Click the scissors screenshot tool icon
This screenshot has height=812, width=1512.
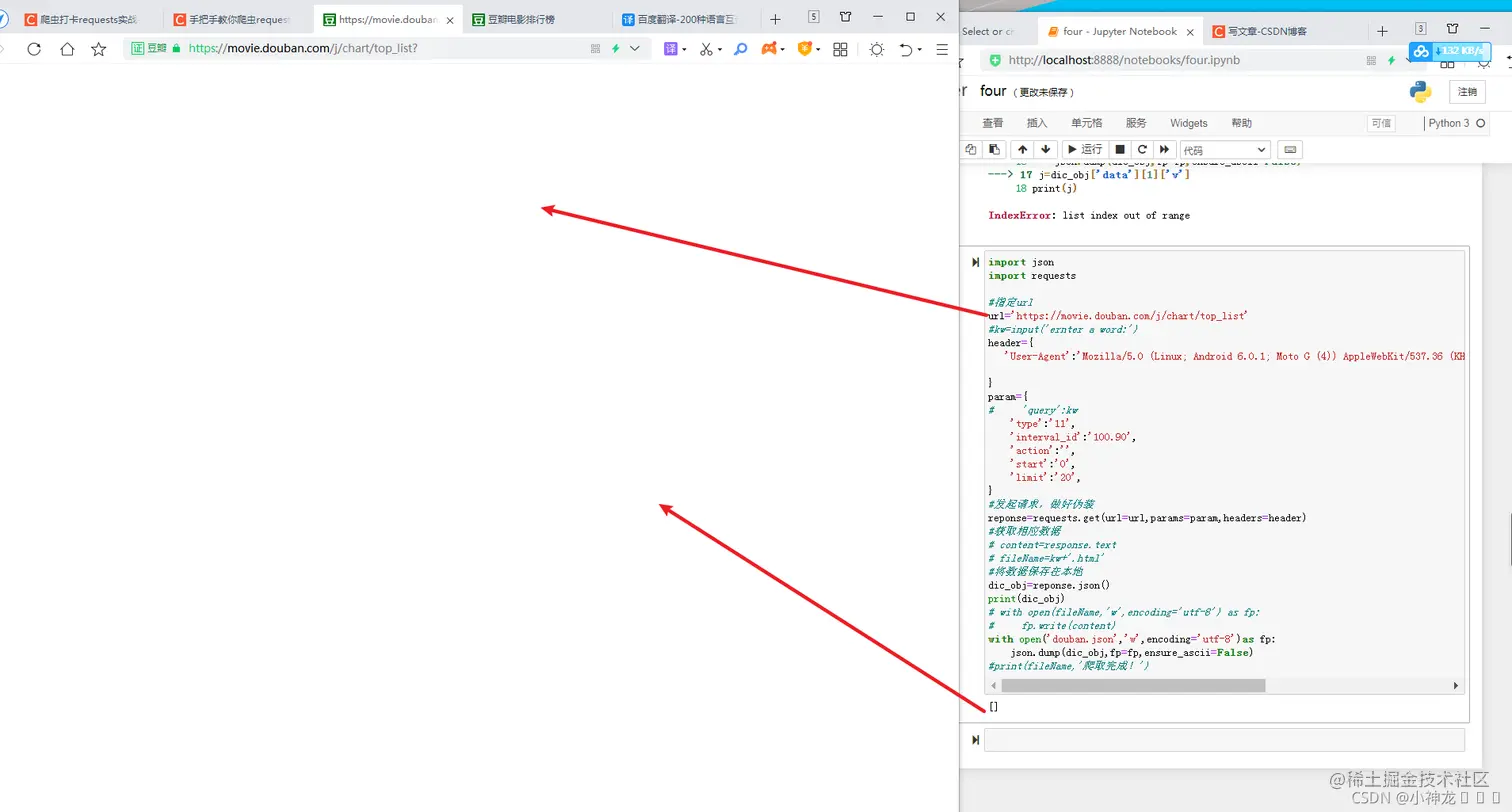pos(706,49)
